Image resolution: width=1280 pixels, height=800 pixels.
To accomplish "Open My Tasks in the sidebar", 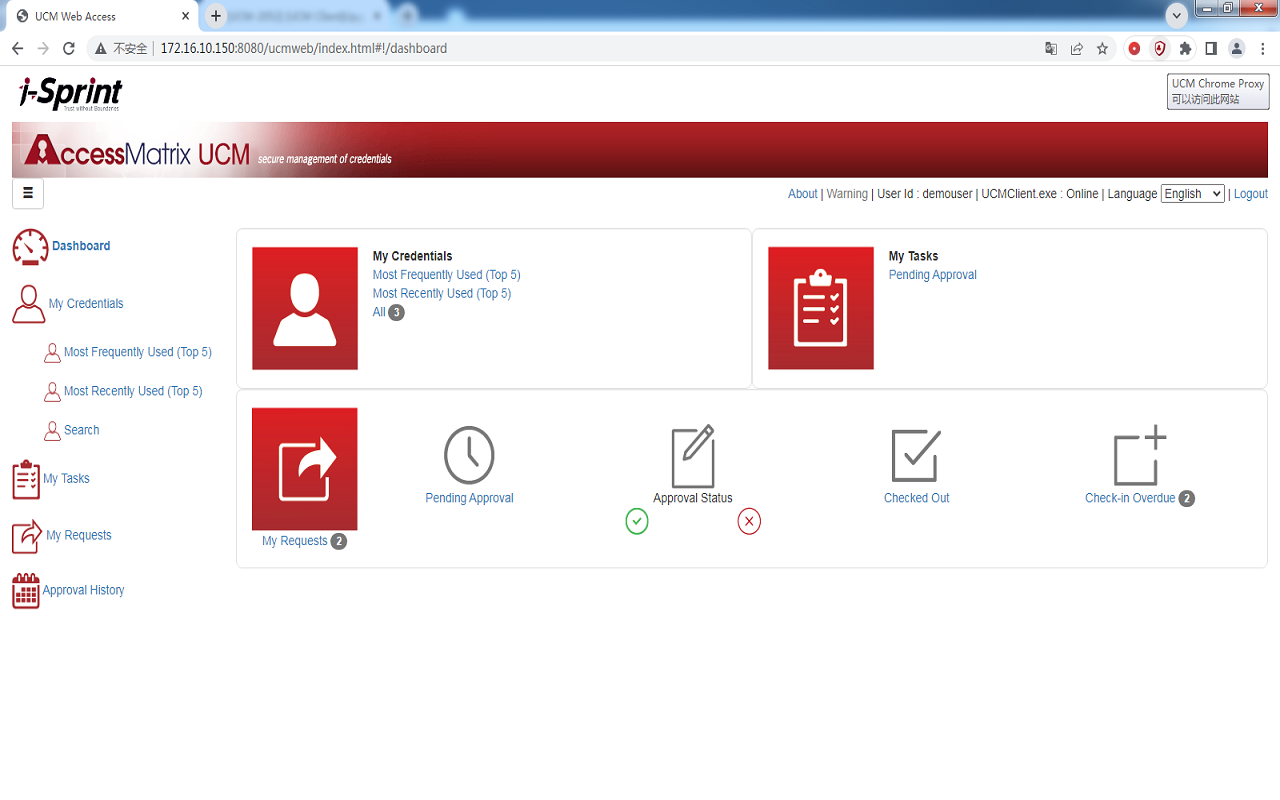I will [x=66, y=479].
